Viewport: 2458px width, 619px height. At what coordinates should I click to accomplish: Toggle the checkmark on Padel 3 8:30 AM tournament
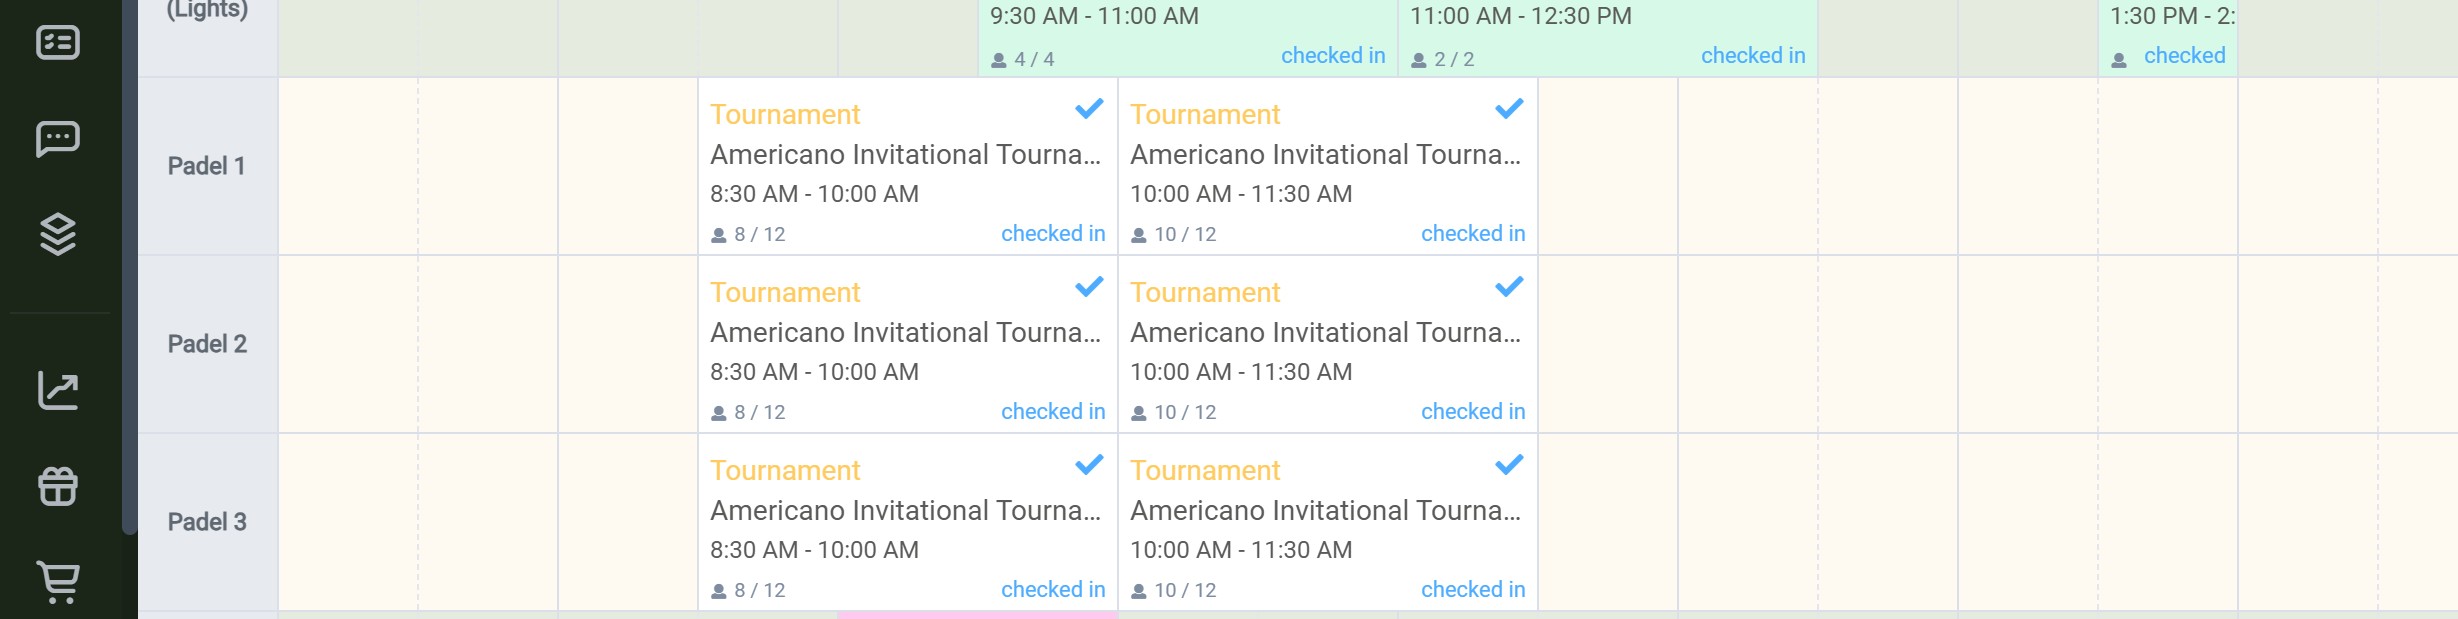pyautogui.click(x=1089, y=465)
